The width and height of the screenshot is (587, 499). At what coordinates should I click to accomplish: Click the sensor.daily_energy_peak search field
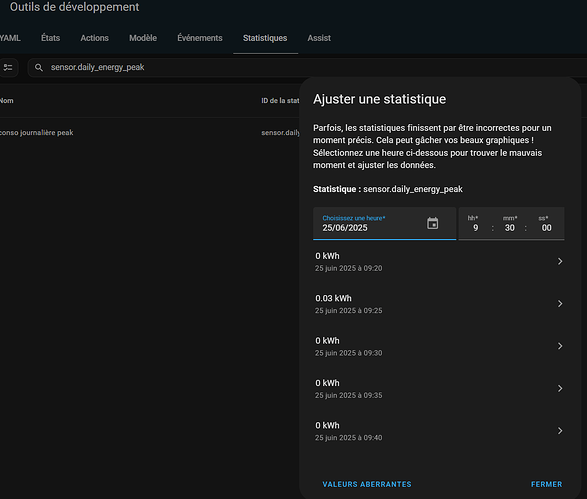pyautogui.click(x=307, y=67)
